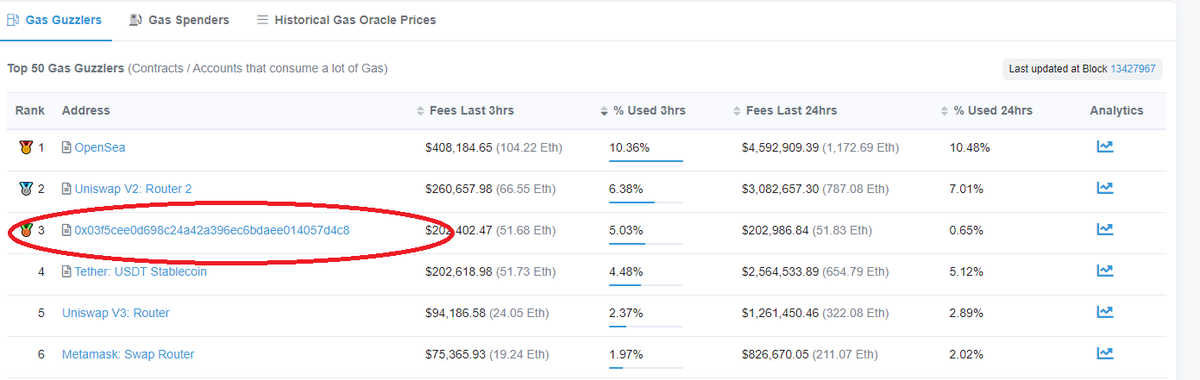The height and width of the screenshot is (380, 1200).
Task: Click gas pump icon on Gas Spenders tab
Action: pos(135,19)
